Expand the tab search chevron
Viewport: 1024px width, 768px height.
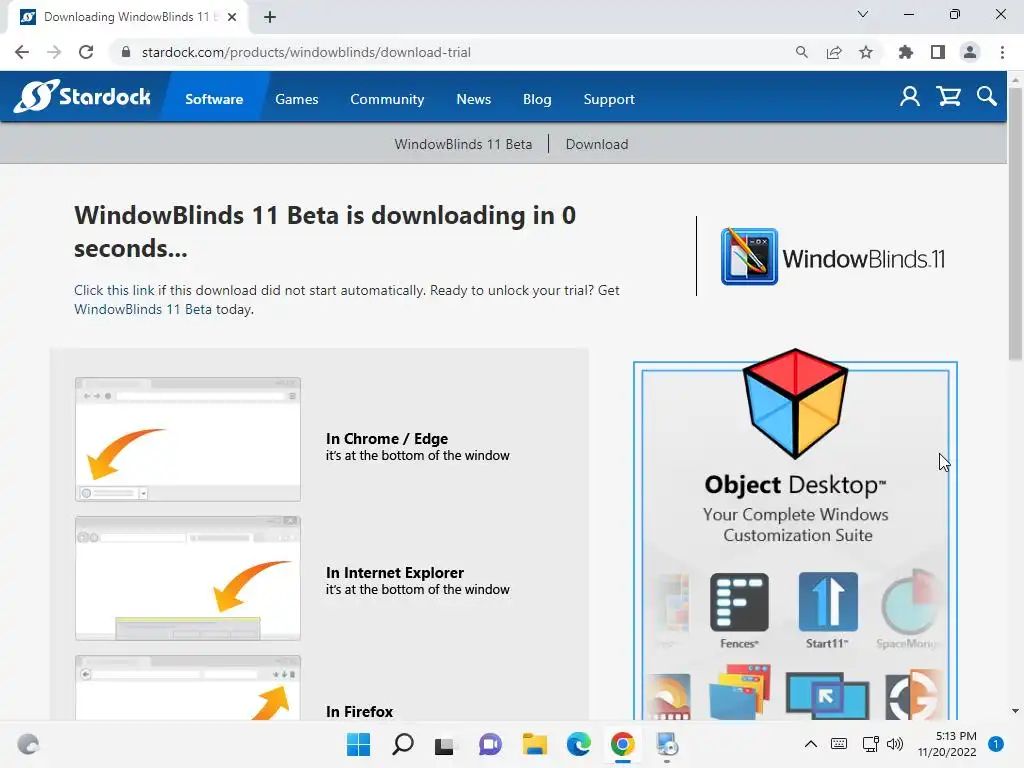[x=863, y=14]
